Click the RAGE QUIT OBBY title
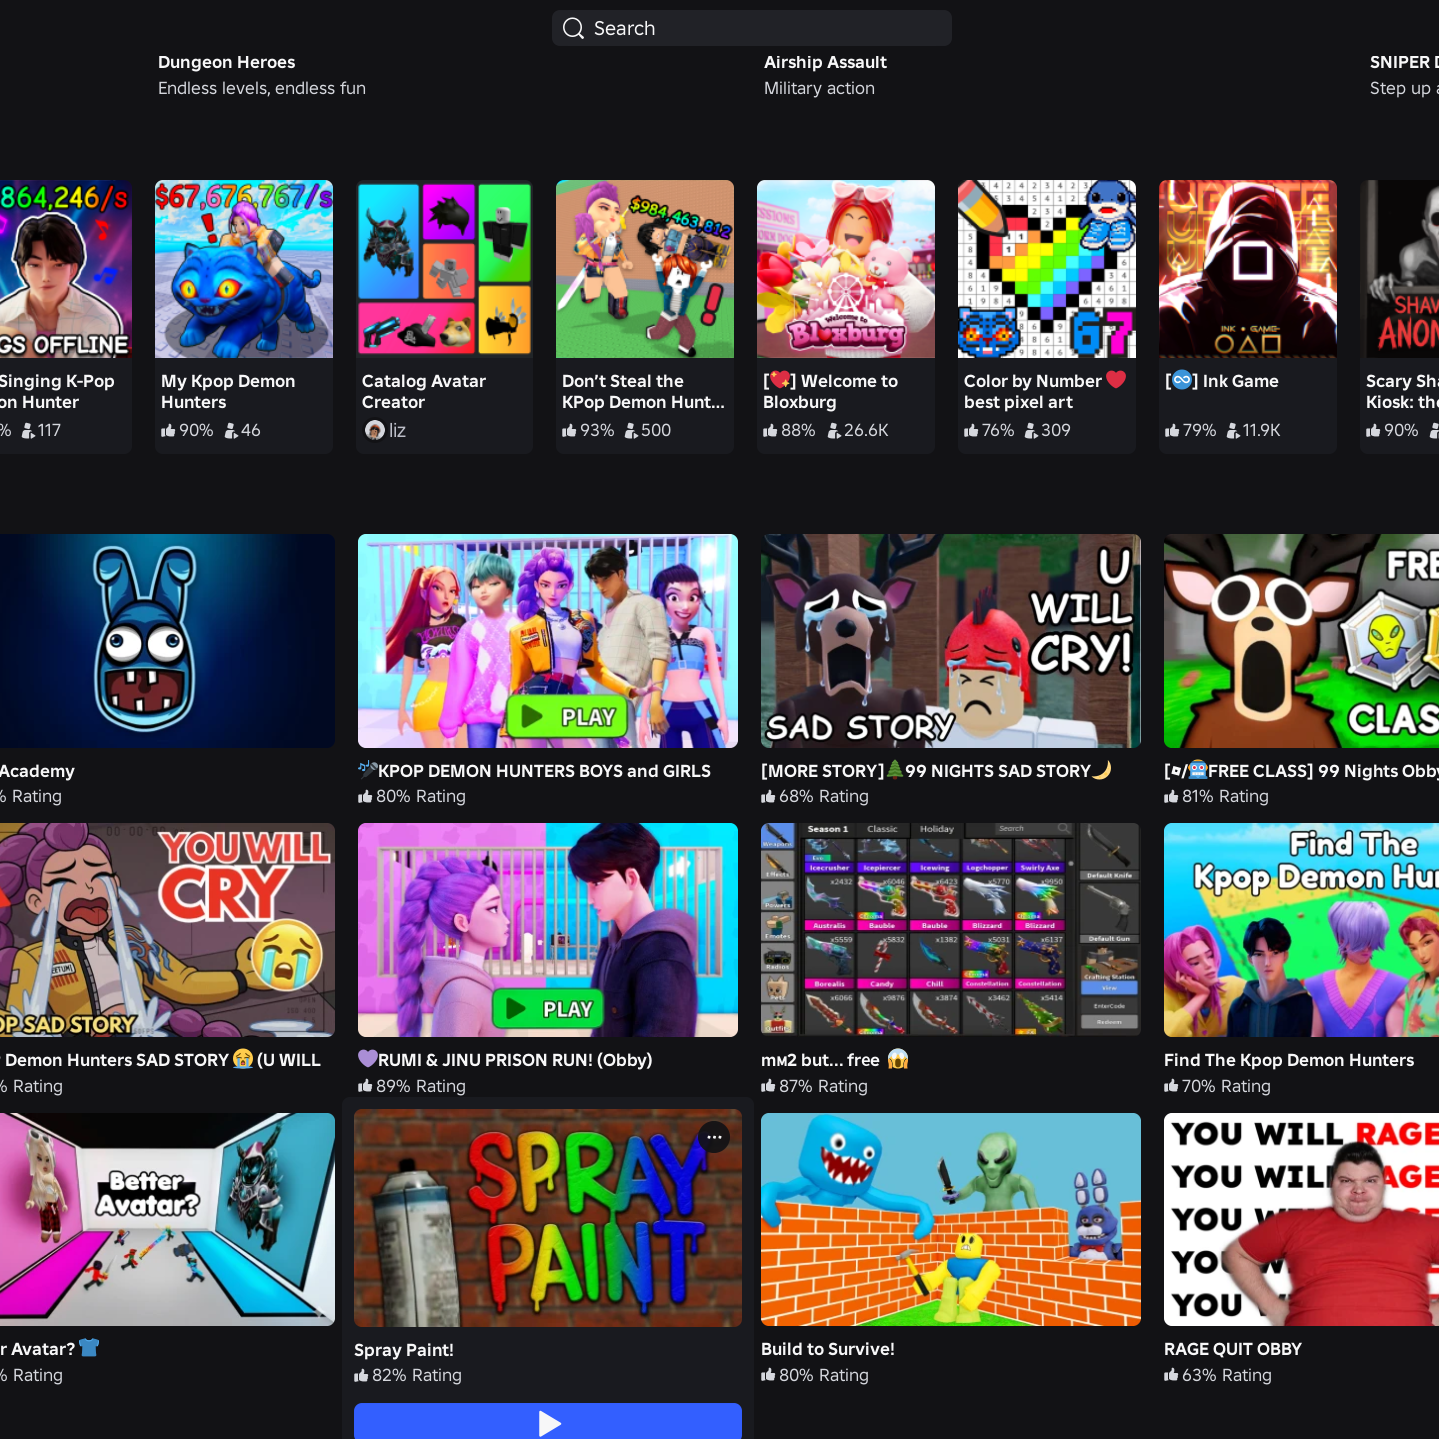Viewport: 1439px width, 1439px height. tap(1233, 1349)
